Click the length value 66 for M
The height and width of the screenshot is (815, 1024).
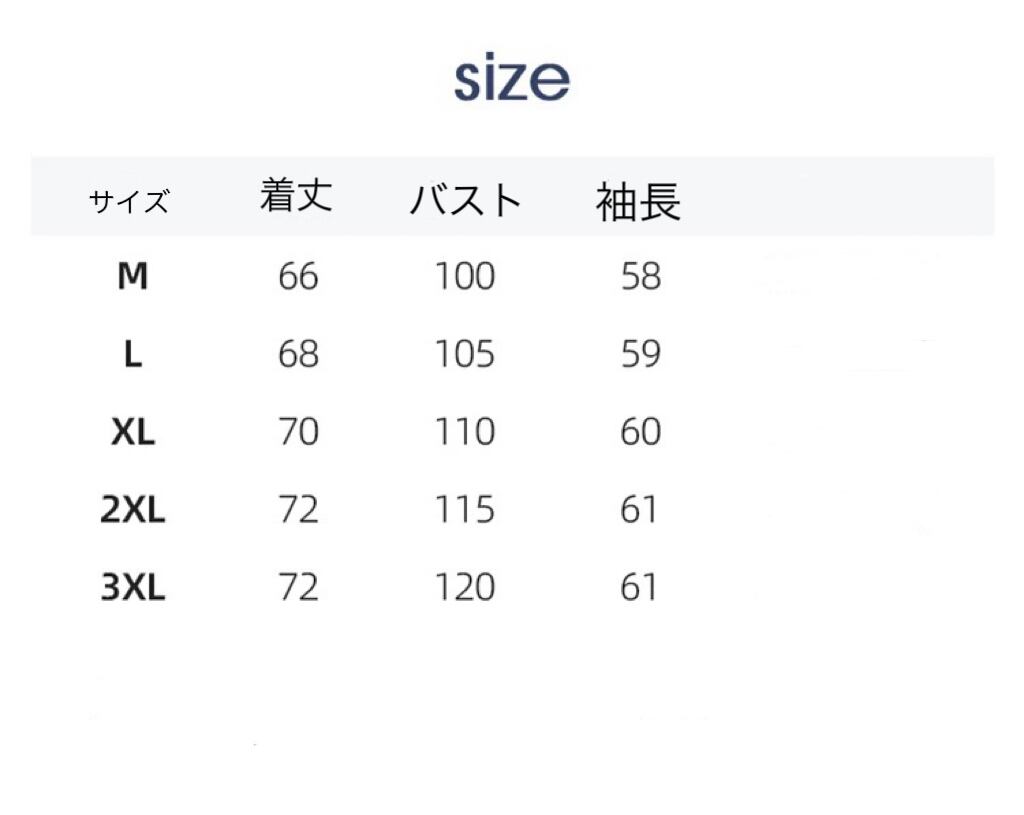click(x=298, y=276)
